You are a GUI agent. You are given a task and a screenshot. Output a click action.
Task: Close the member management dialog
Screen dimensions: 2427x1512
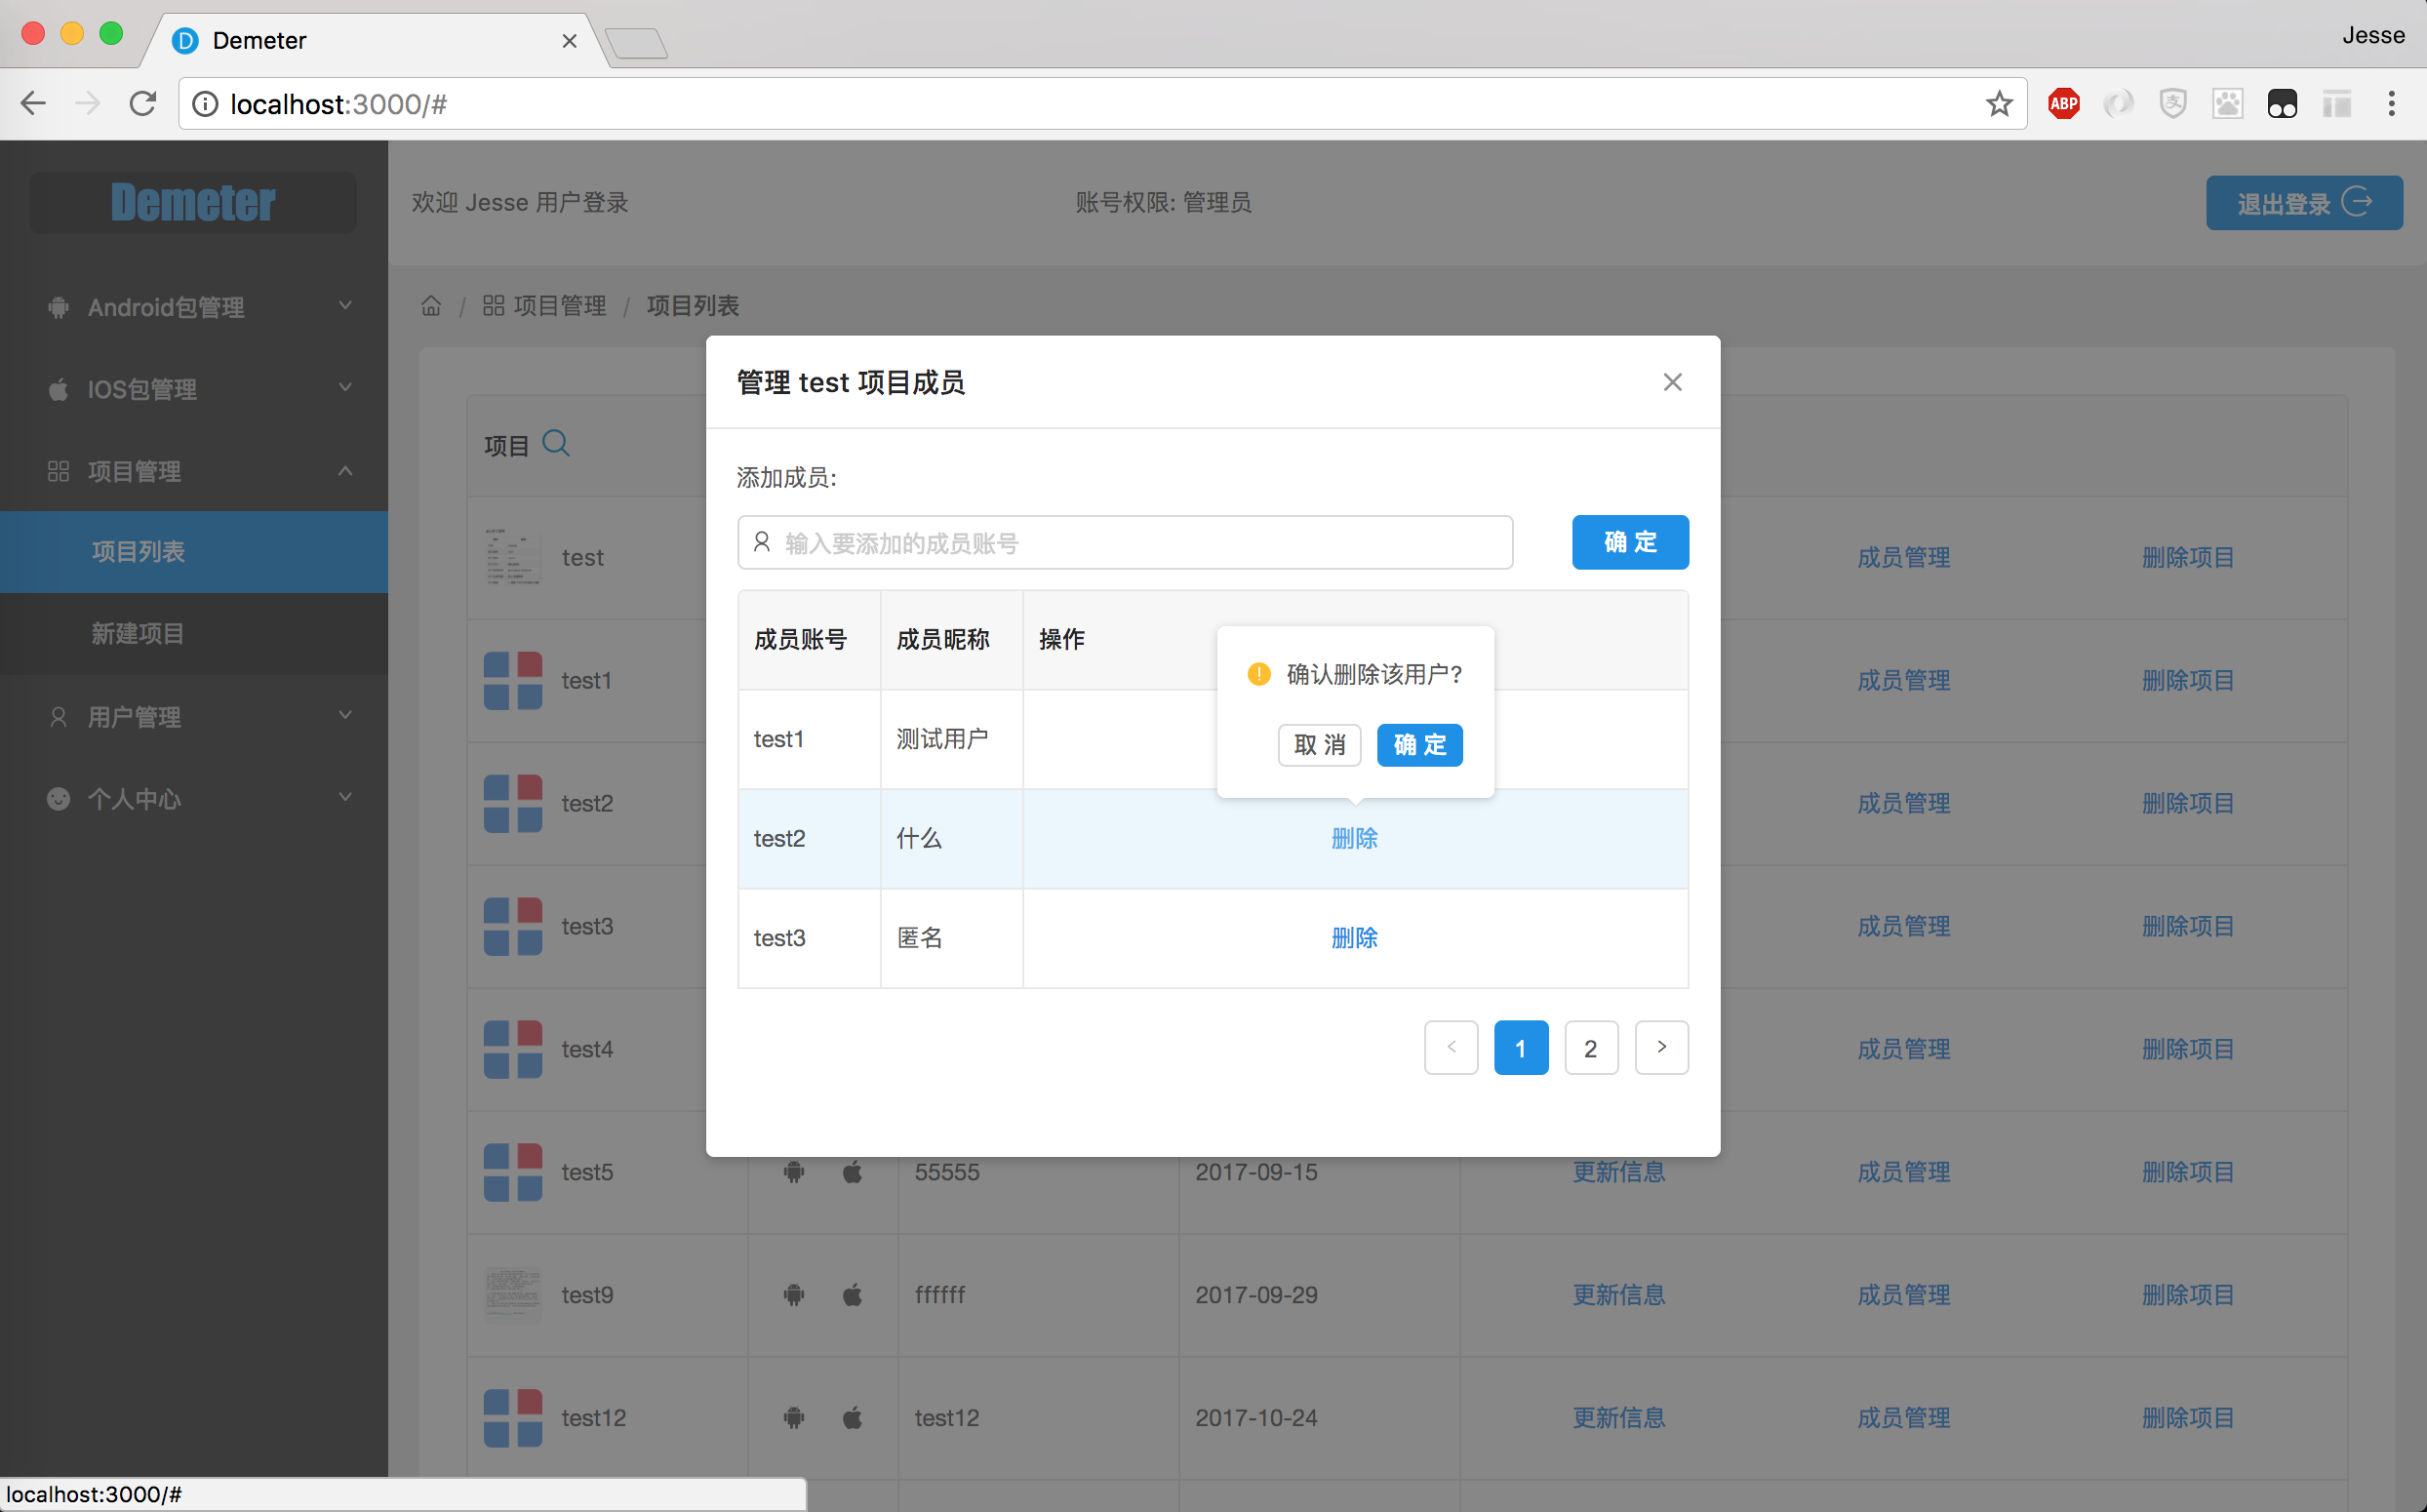(x=1672, y=382)
